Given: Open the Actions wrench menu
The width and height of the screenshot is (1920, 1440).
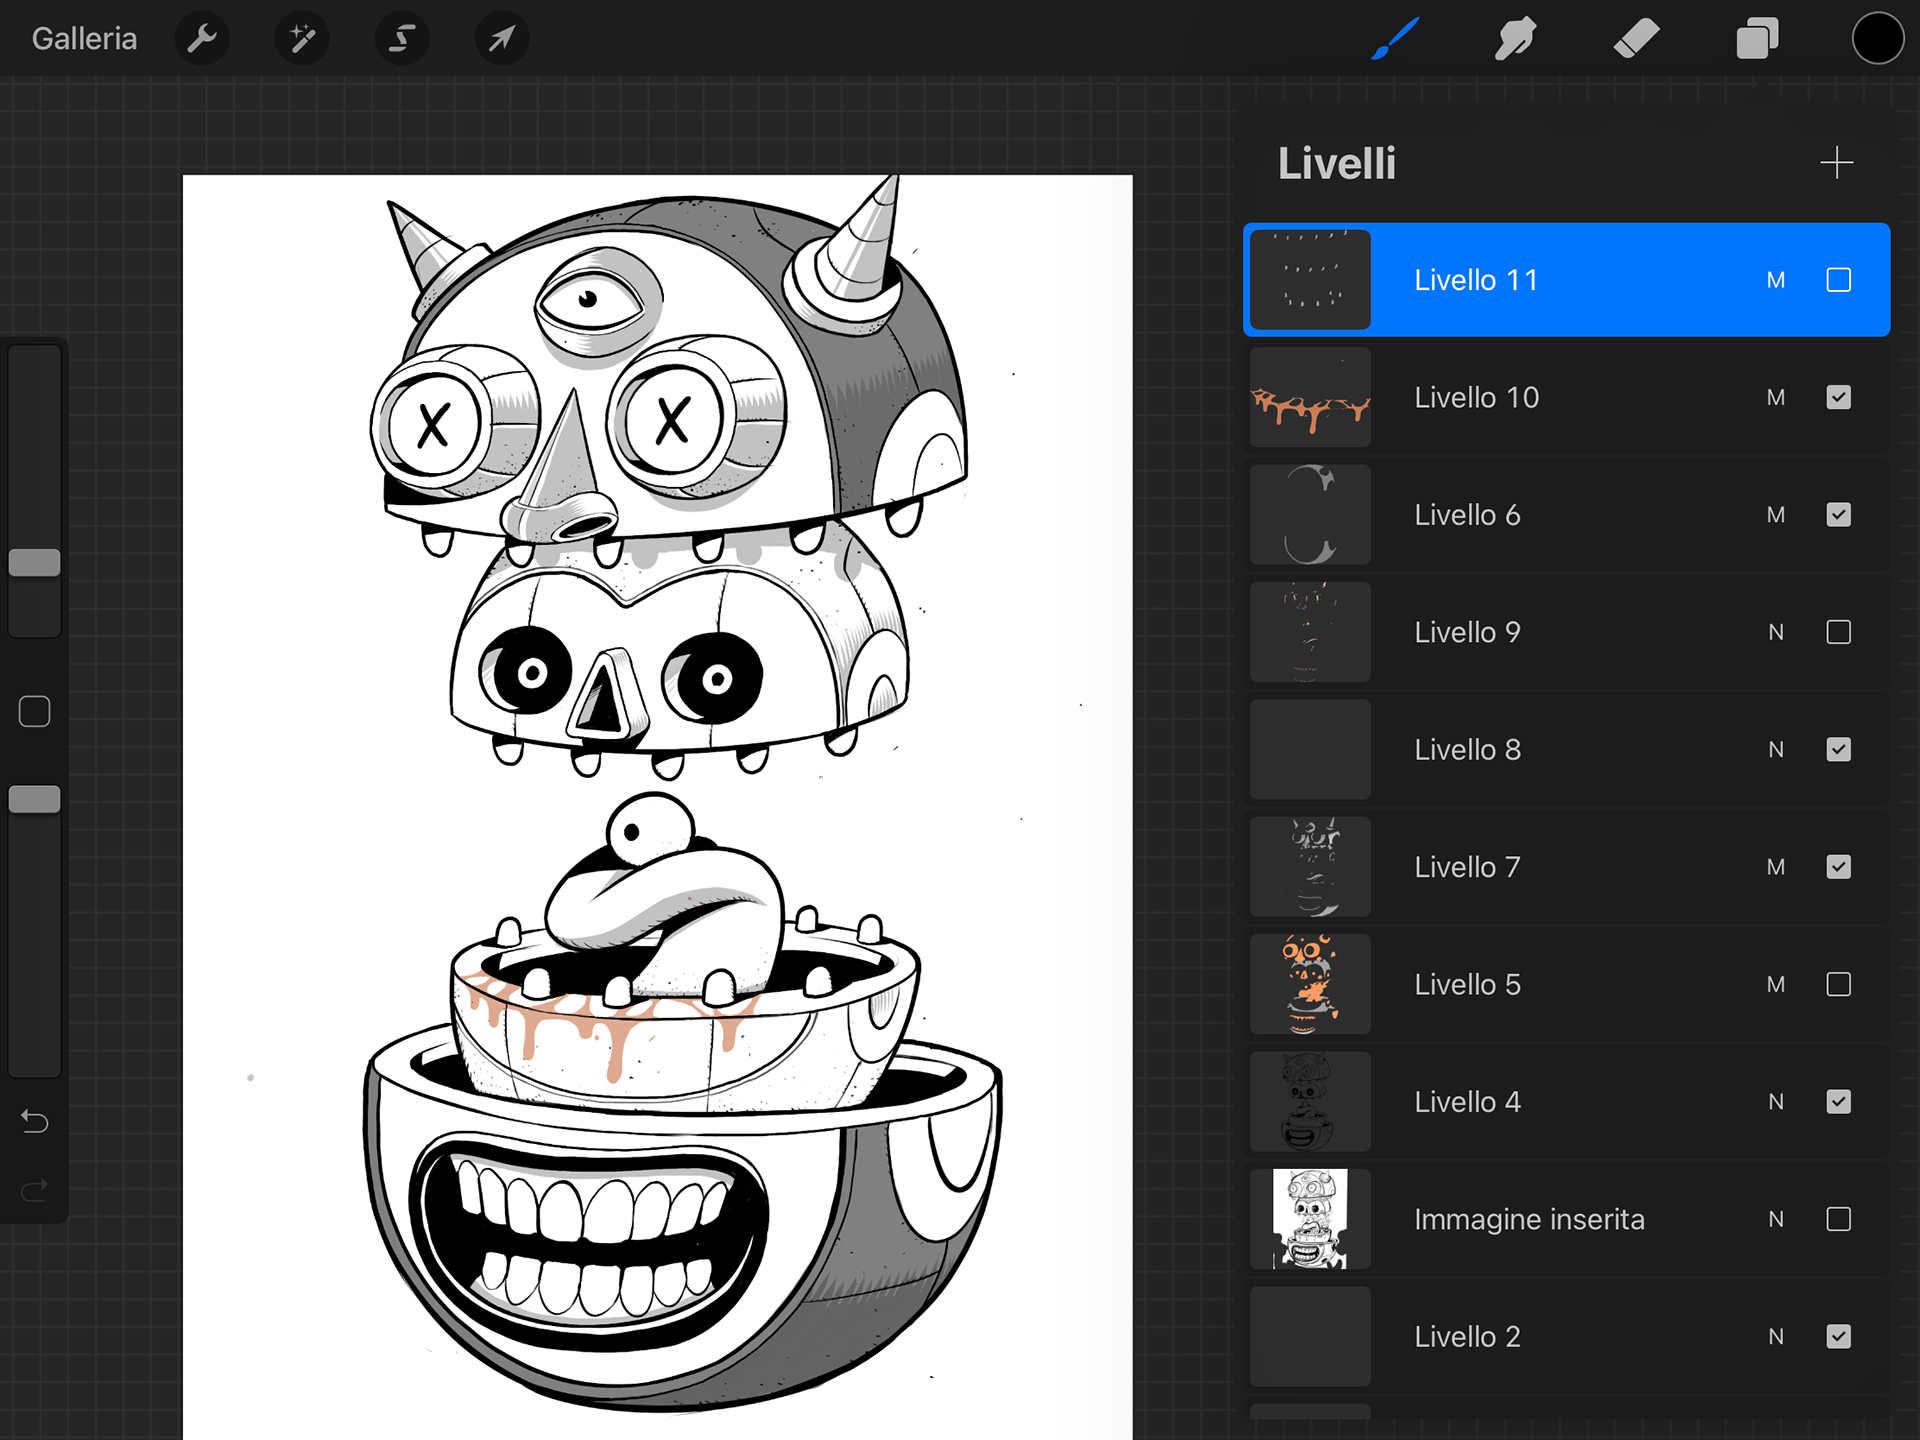Looking at the screenshot, I should pos(202,39).
